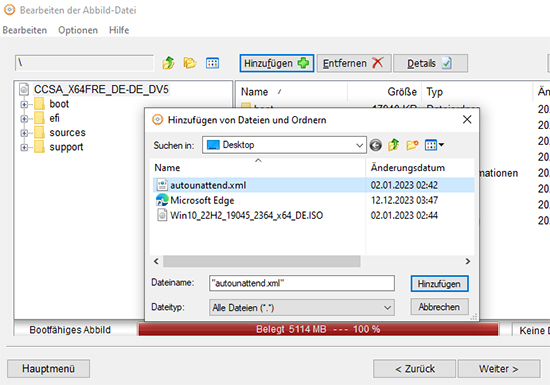Create new folder via dialog icon
Viewport: 550px width, 385px height.
click(412, 145)
